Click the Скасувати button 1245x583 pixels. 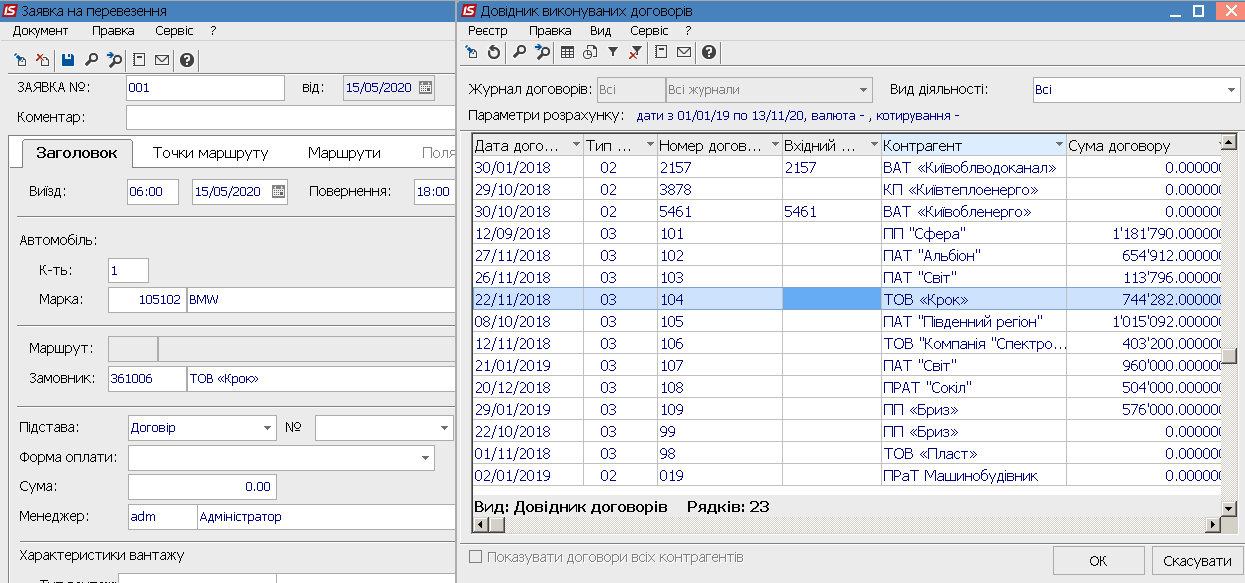pyautogui.click(x=1198, y=561)
